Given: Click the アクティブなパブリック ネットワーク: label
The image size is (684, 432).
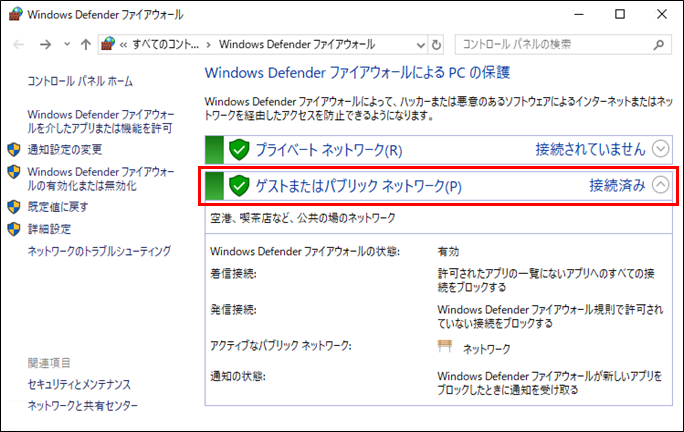Looking at the screenshot, I should click(x=280, y=346).
